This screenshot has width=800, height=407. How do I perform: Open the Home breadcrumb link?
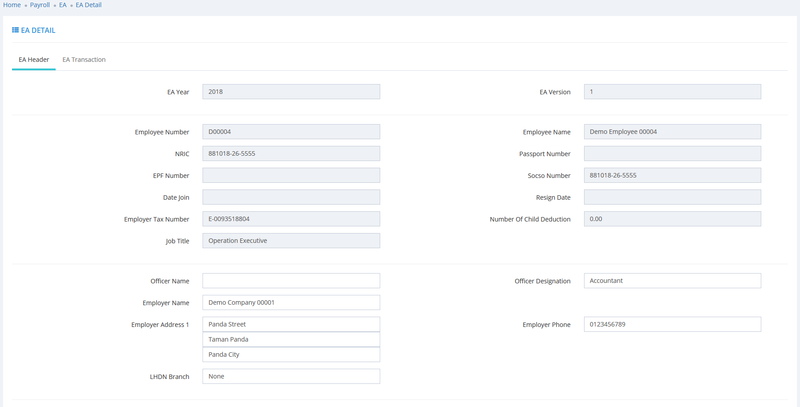pos(12,5)
